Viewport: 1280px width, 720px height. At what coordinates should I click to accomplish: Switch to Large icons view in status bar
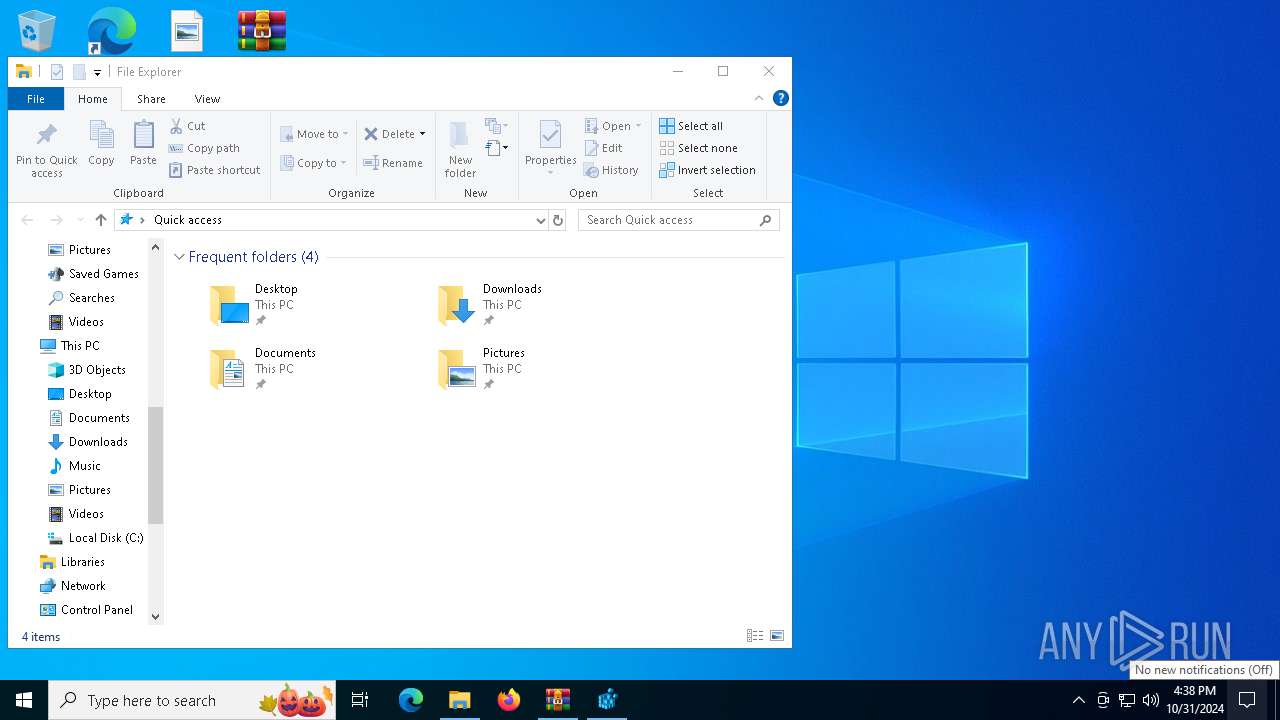point(777,636)
